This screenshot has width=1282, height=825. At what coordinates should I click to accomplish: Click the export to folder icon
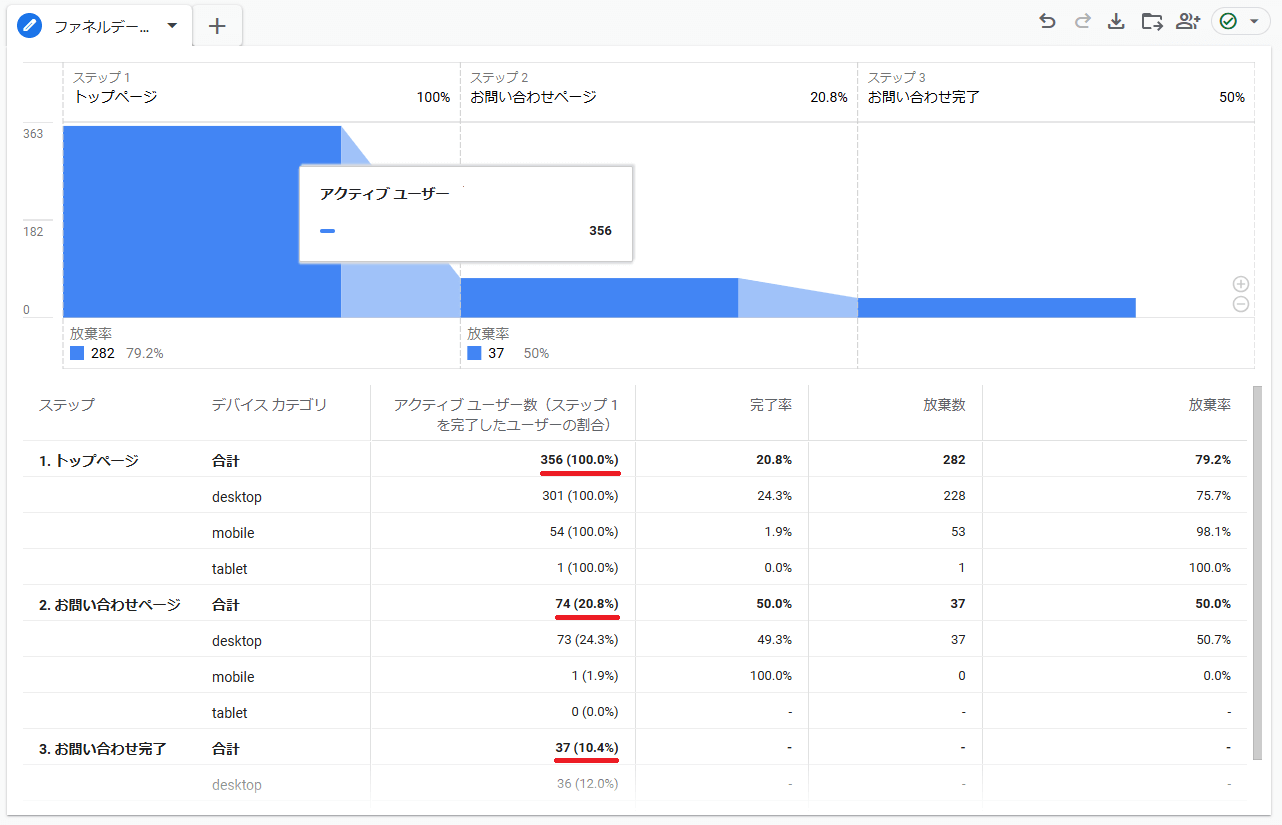point(1151,21)
